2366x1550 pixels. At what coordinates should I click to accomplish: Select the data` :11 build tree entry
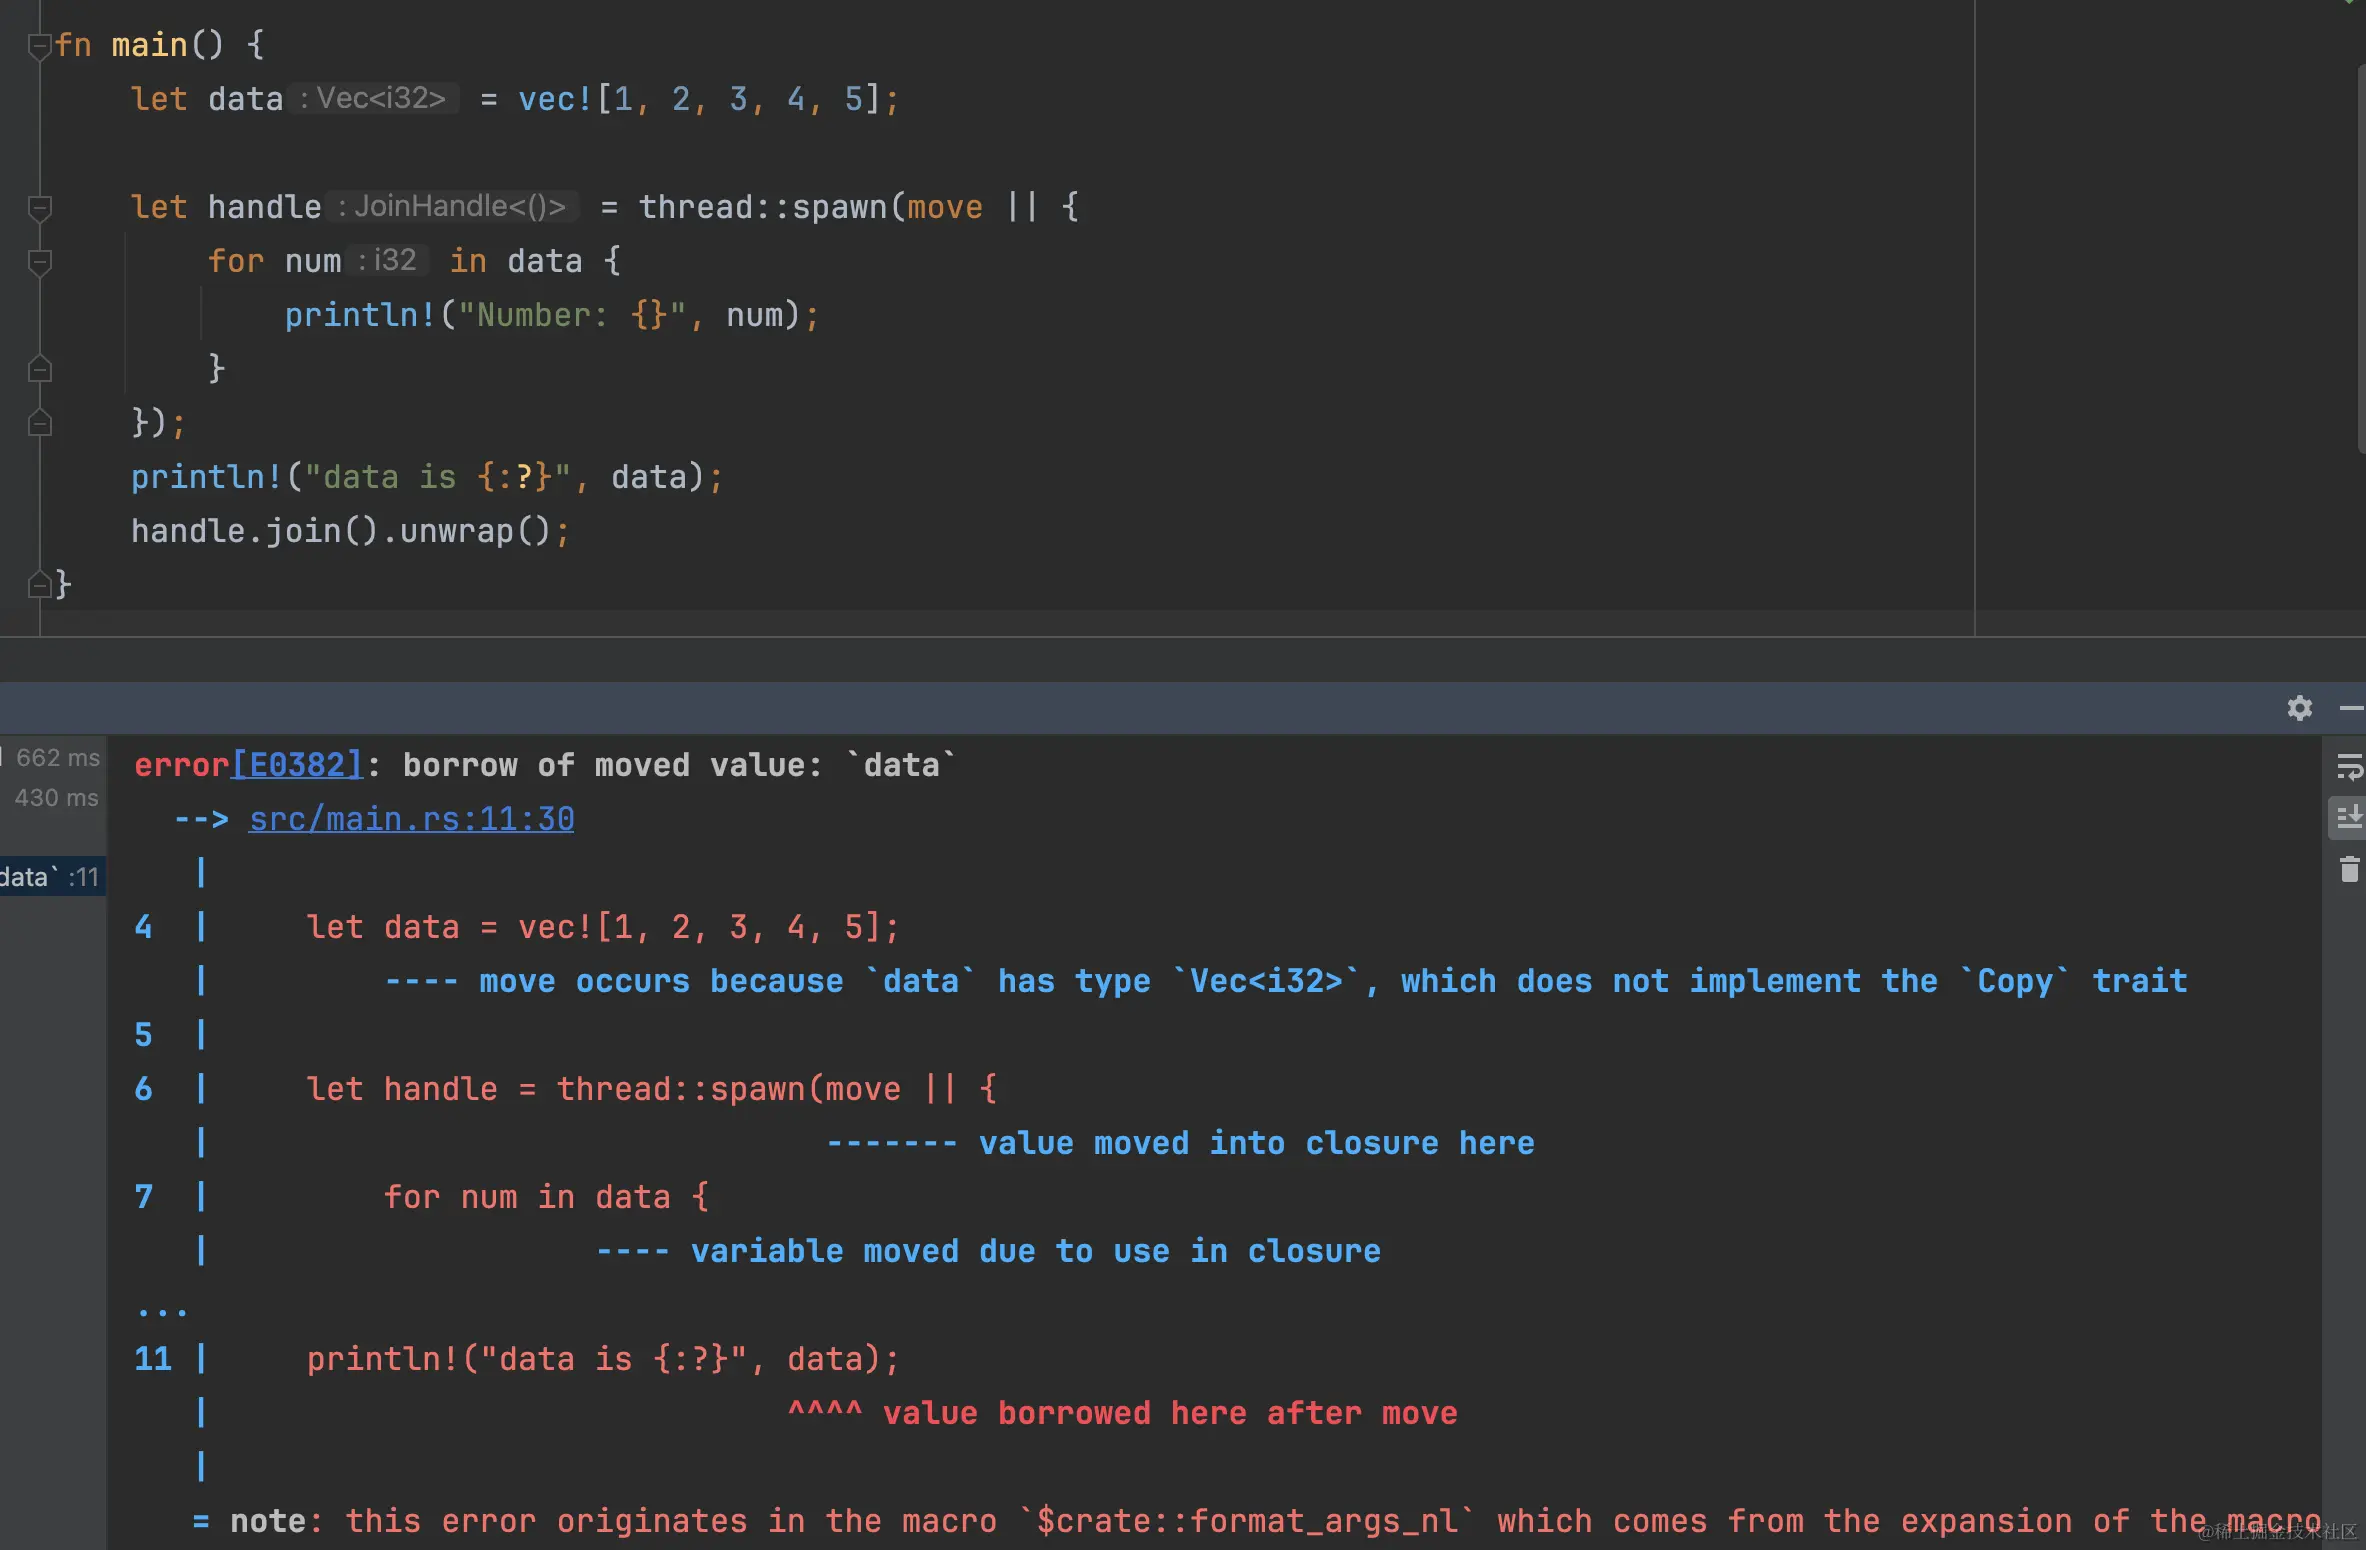50,877
